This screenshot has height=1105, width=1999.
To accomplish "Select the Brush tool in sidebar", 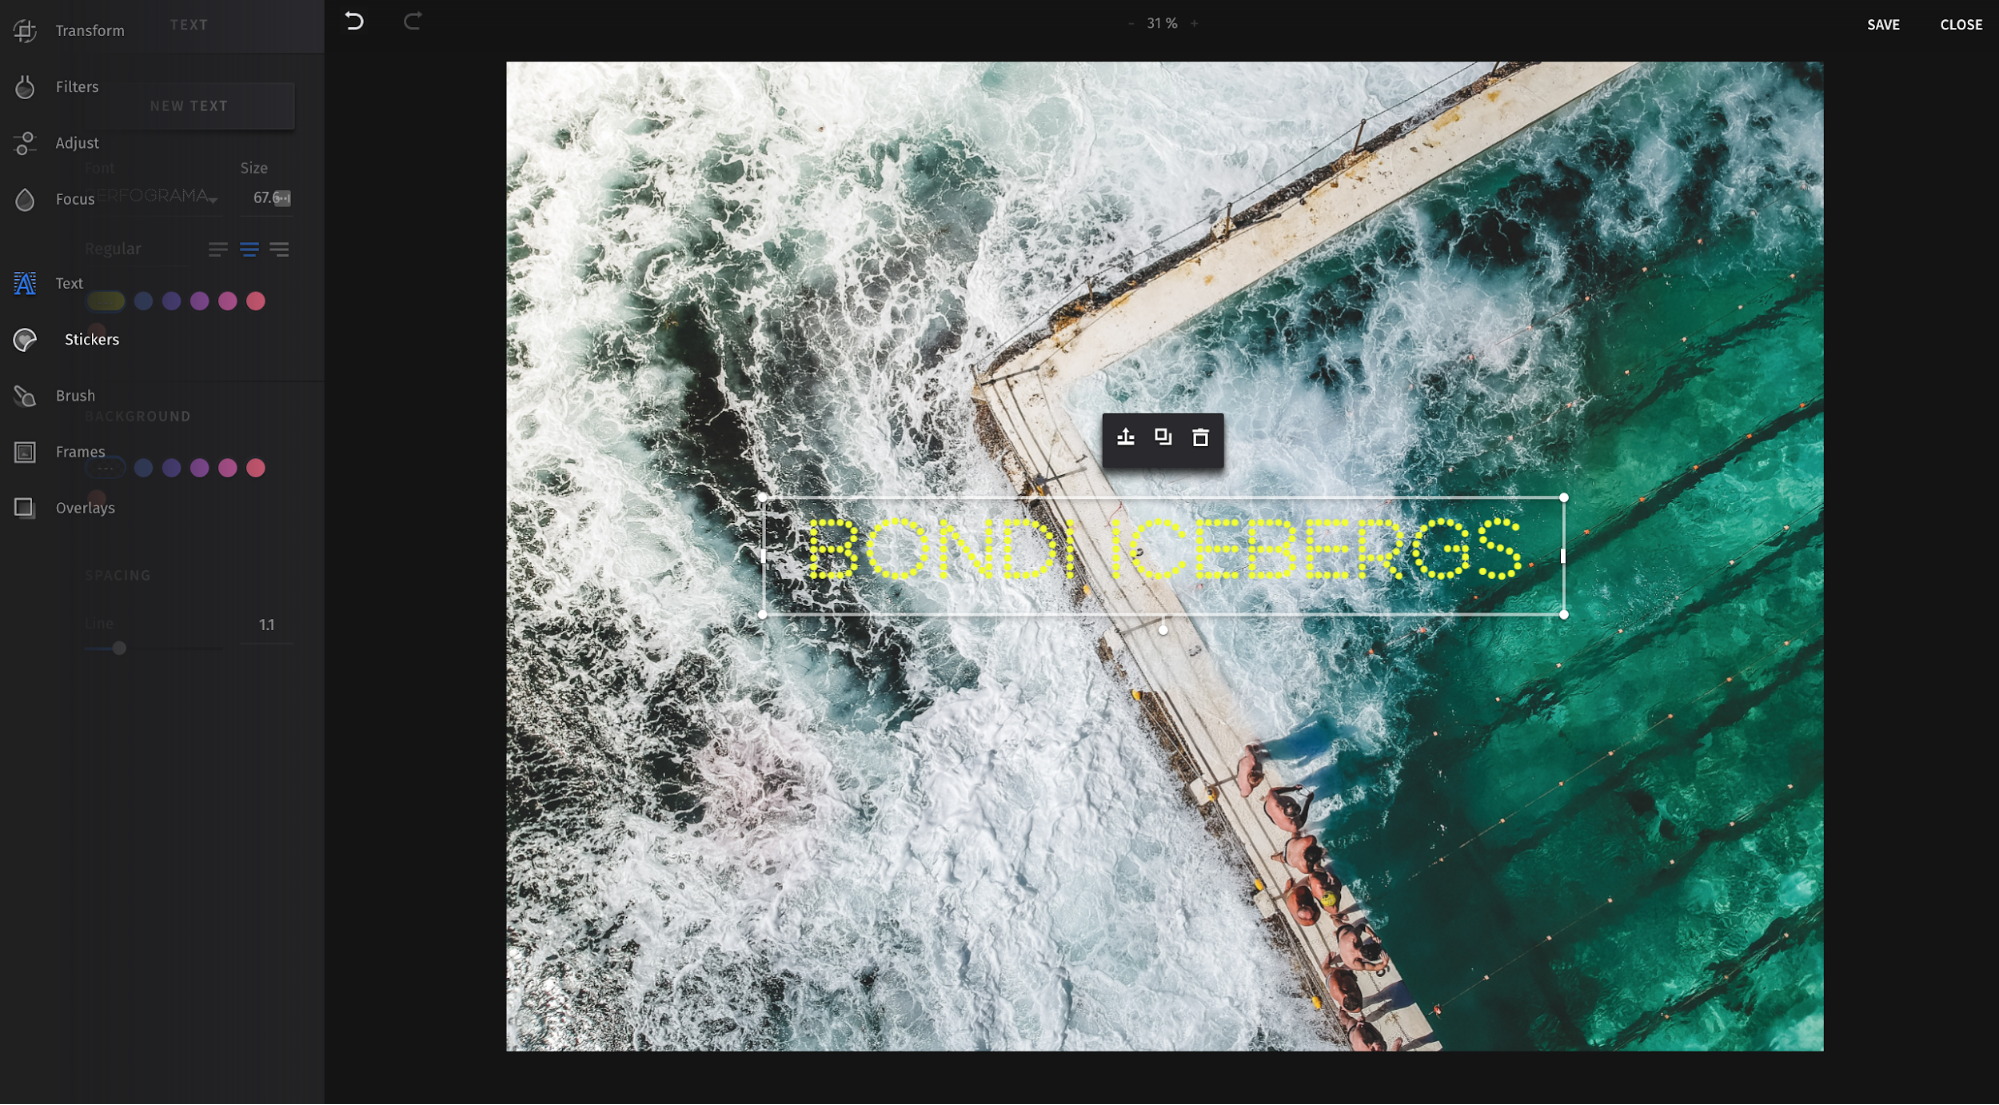I will pyautogui.click(x=75, y=395).
